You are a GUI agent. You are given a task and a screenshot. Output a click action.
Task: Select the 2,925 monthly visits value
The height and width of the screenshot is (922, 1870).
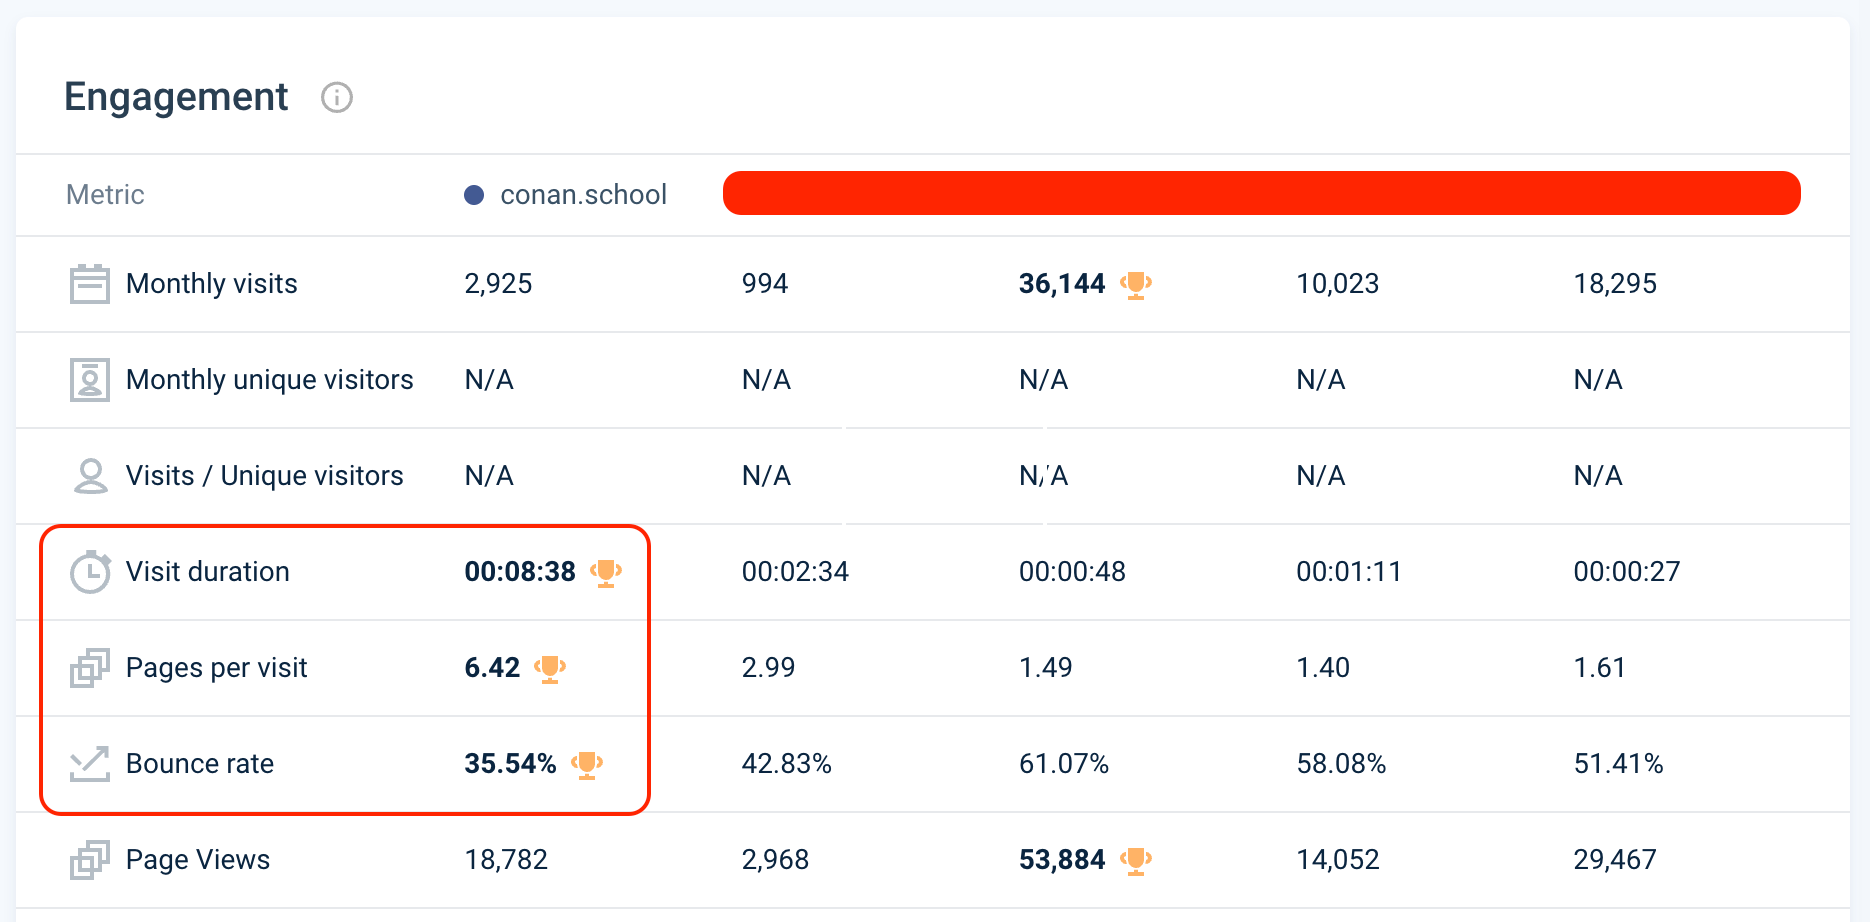pyautogui.click(x=498, y=284)
